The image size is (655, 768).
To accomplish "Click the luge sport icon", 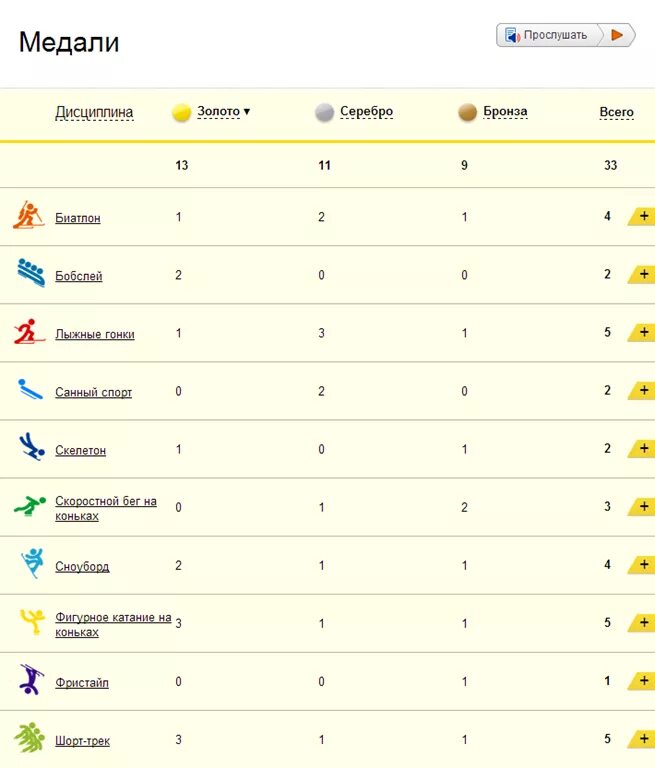I will 30,389.
